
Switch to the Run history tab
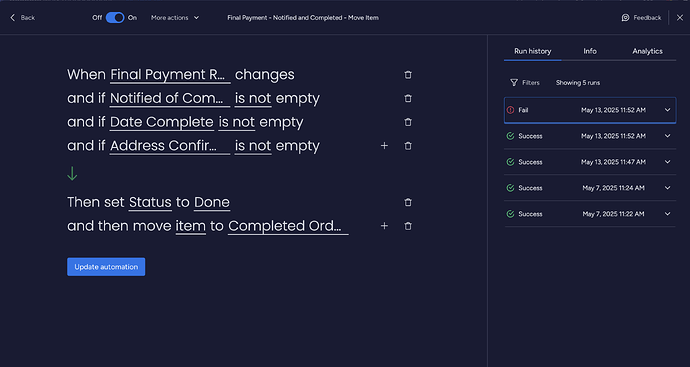(x=532, y=51)
